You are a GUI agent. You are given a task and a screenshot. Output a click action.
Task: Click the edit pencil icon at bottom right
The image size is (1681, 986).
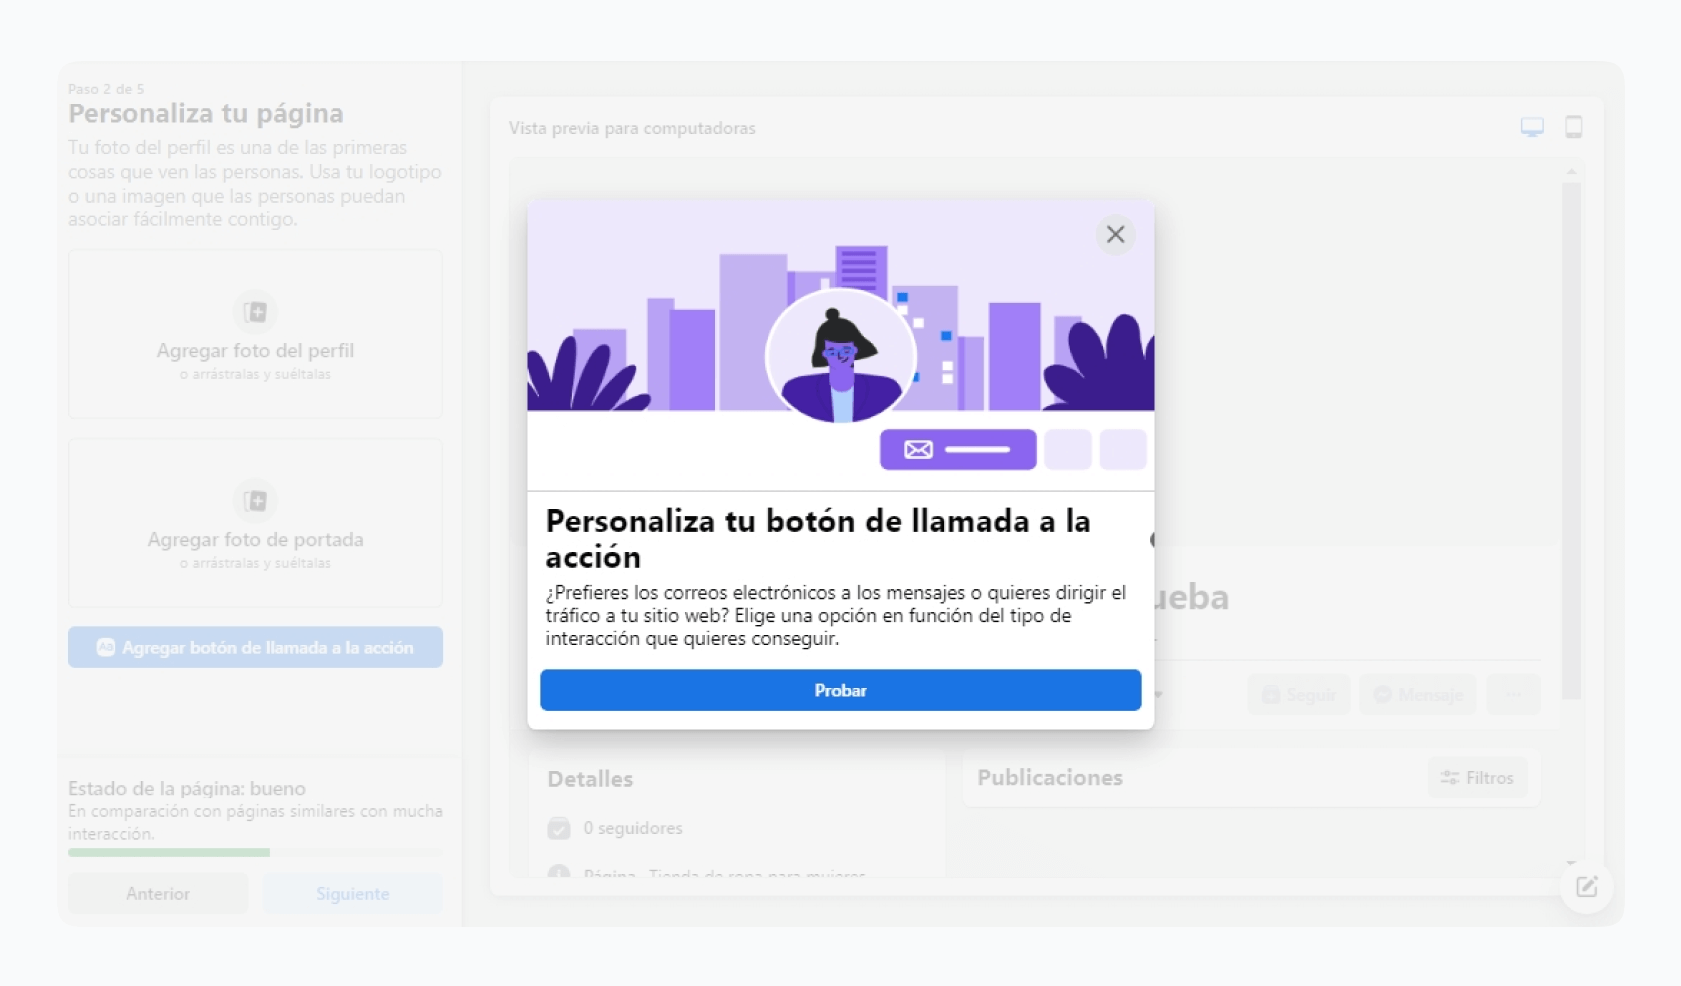tap(1586, 887)
